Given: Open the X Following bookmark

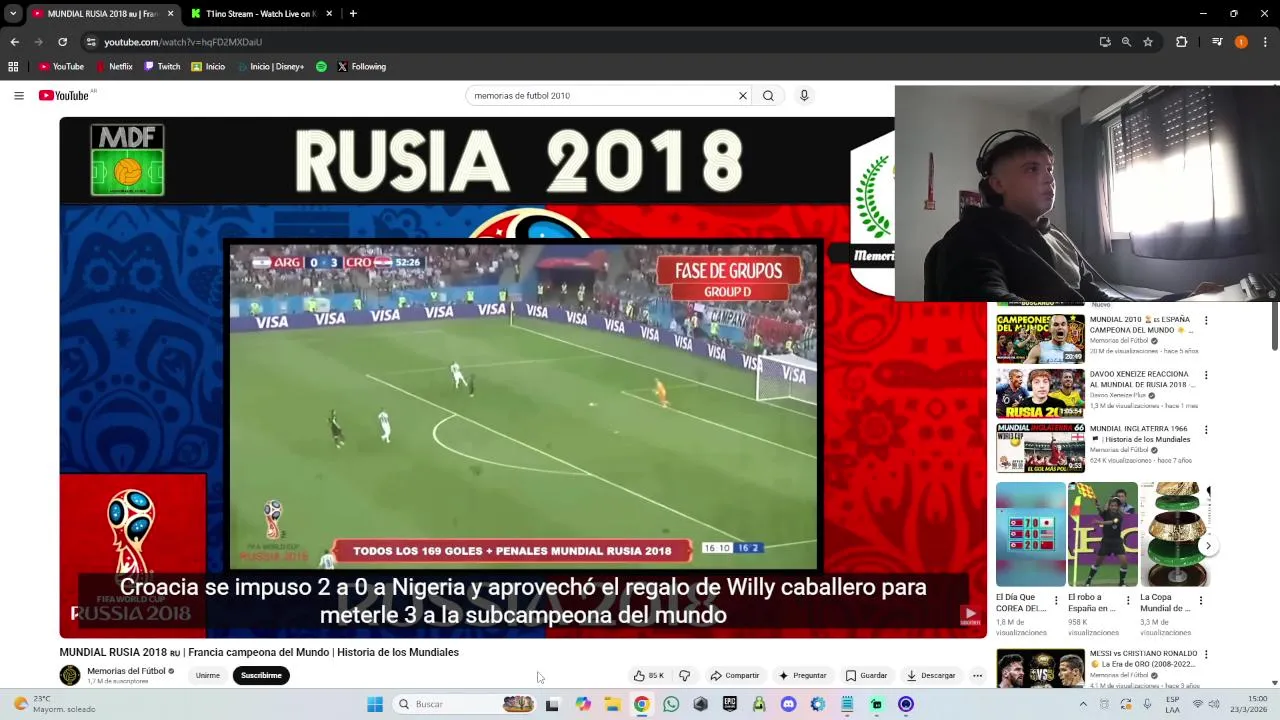Looking at the screenshot, I should point(361,67).
